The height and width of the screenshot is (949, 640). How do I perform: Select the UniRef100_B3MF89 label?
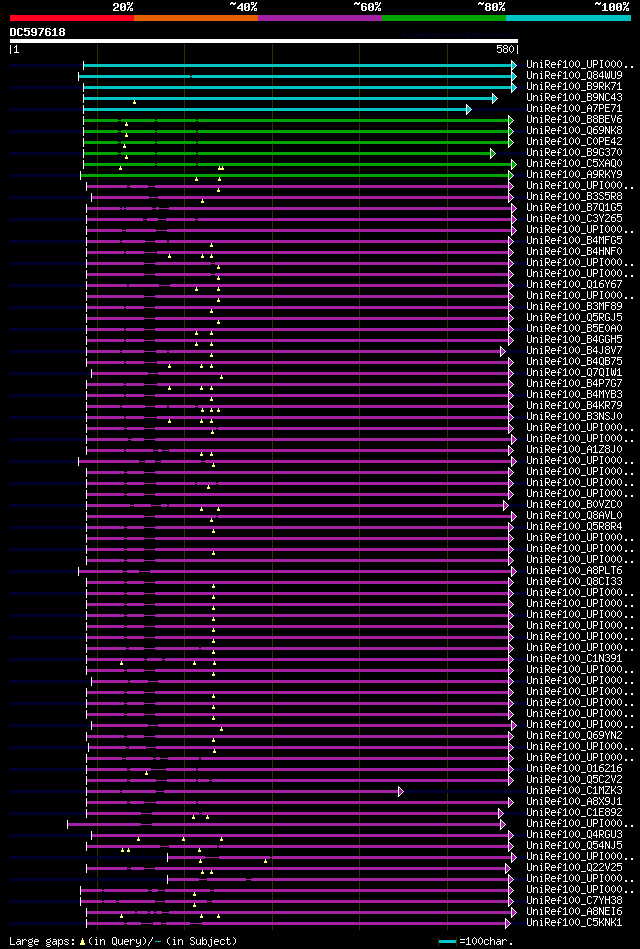pos(574,306)
